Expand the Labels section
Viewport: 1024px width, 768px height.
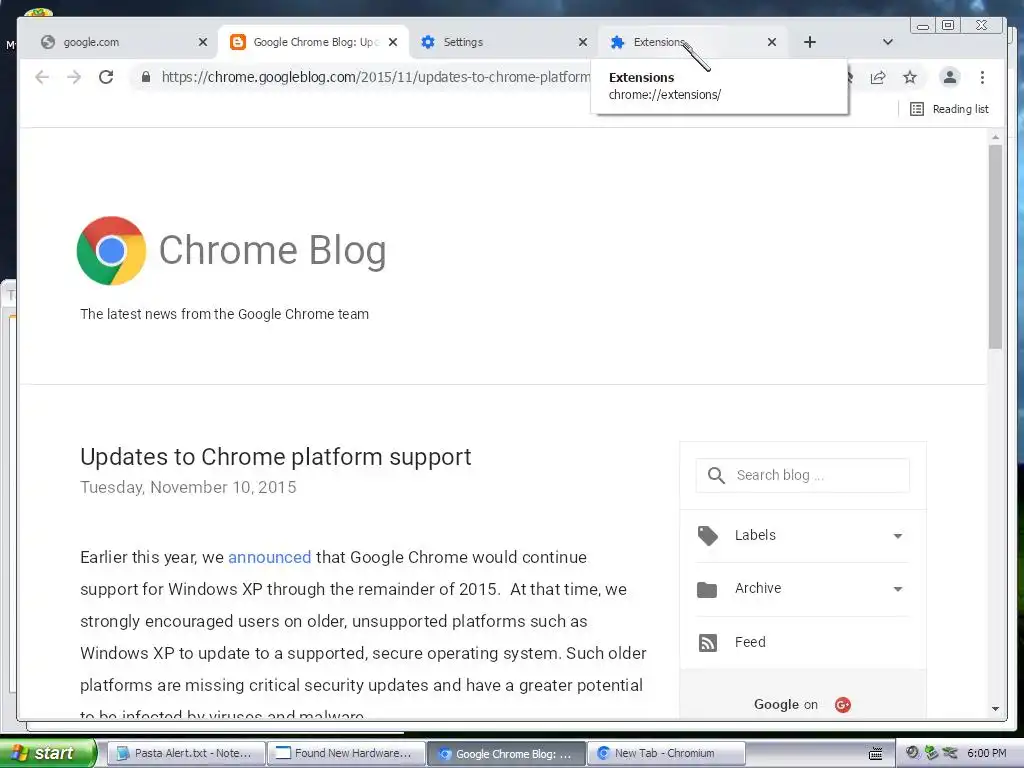[803, 536]
